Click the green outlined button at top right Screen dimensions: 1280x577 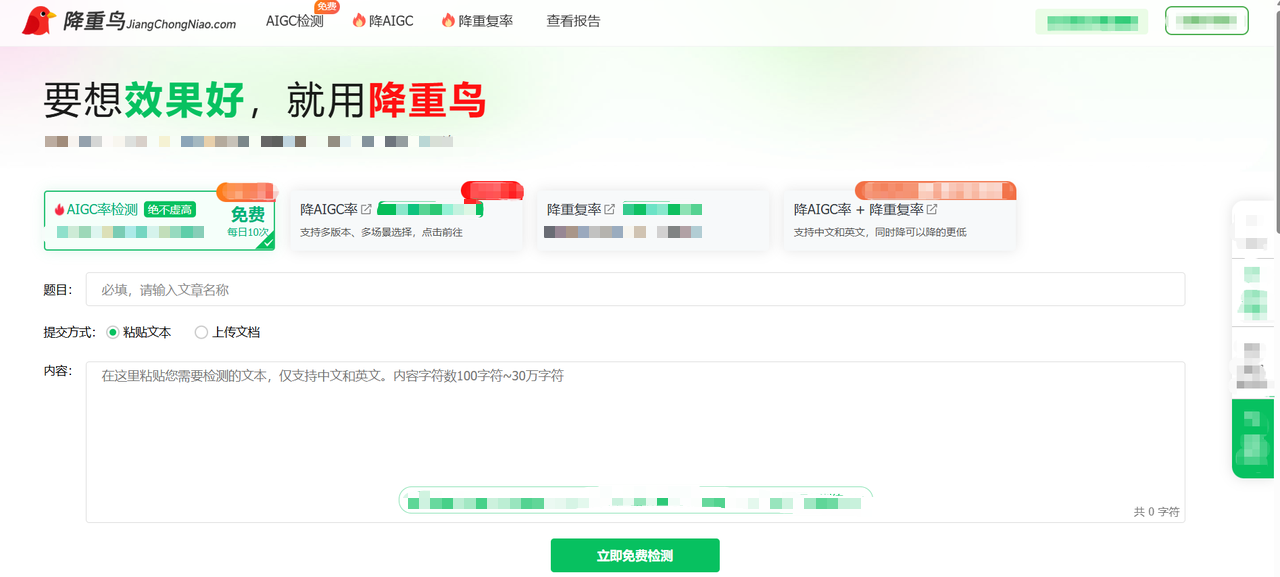tap(1207, 20)
